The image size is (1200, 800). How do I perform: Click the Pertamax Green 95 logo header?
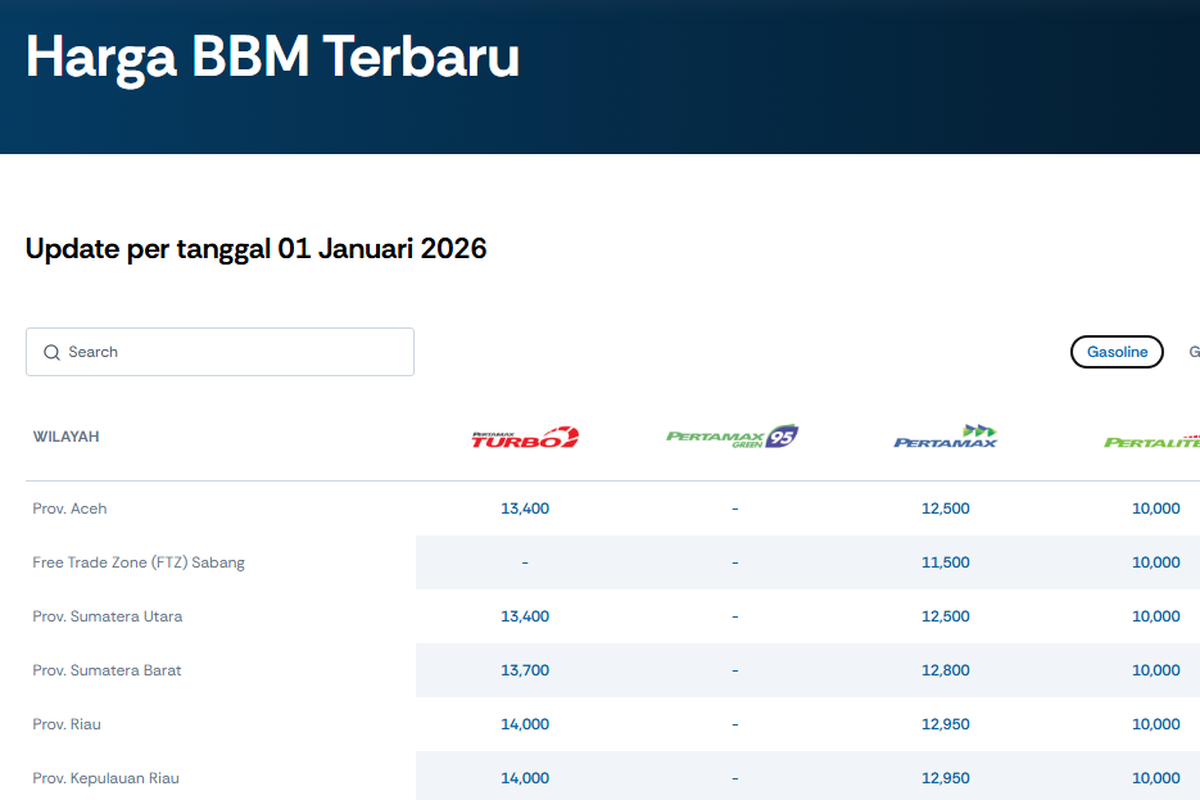pyautogui.click(x=733, y=436)
